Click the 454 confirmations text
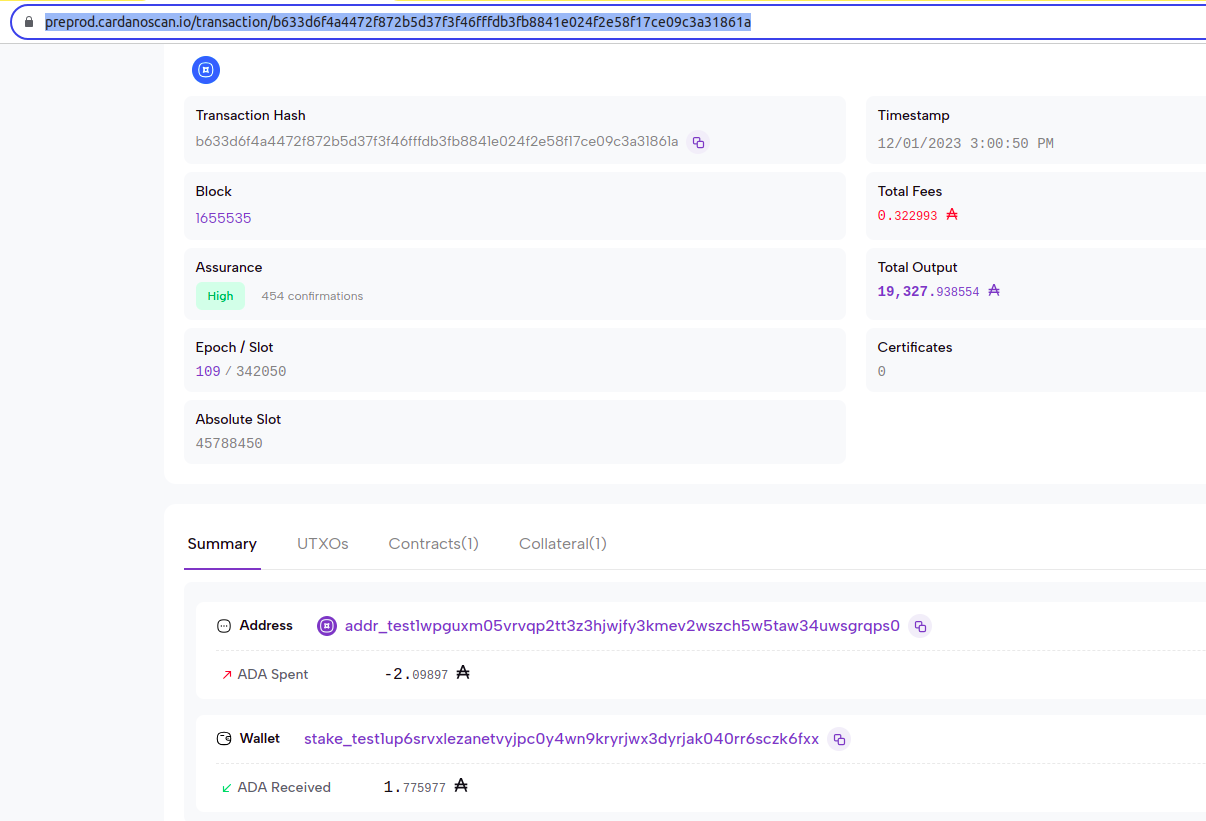This screenshot has width=1206, height=821. point(312,296)
